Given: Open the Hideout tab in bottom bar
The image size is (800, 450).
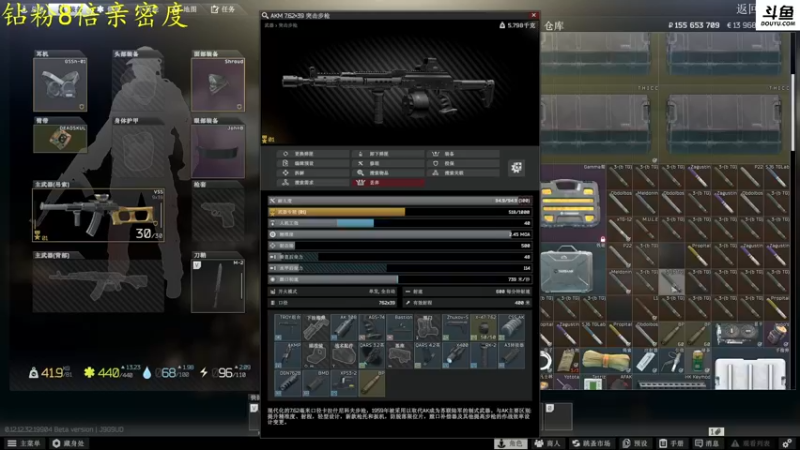Looking at the screenshot, I should [68, 443].
